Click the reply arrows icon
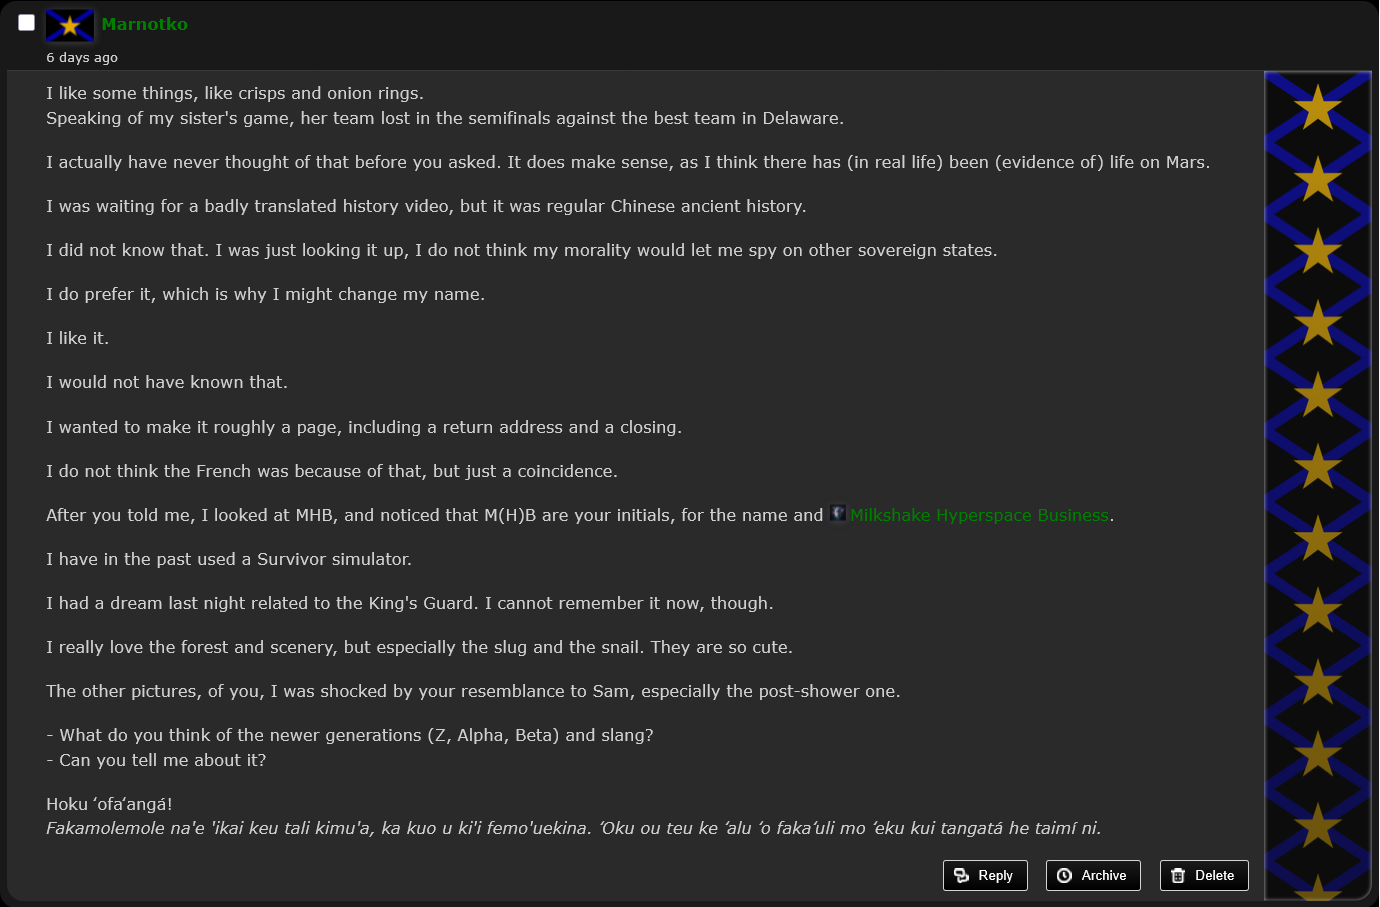This screenshot has width=1380, height=907. 962,875
